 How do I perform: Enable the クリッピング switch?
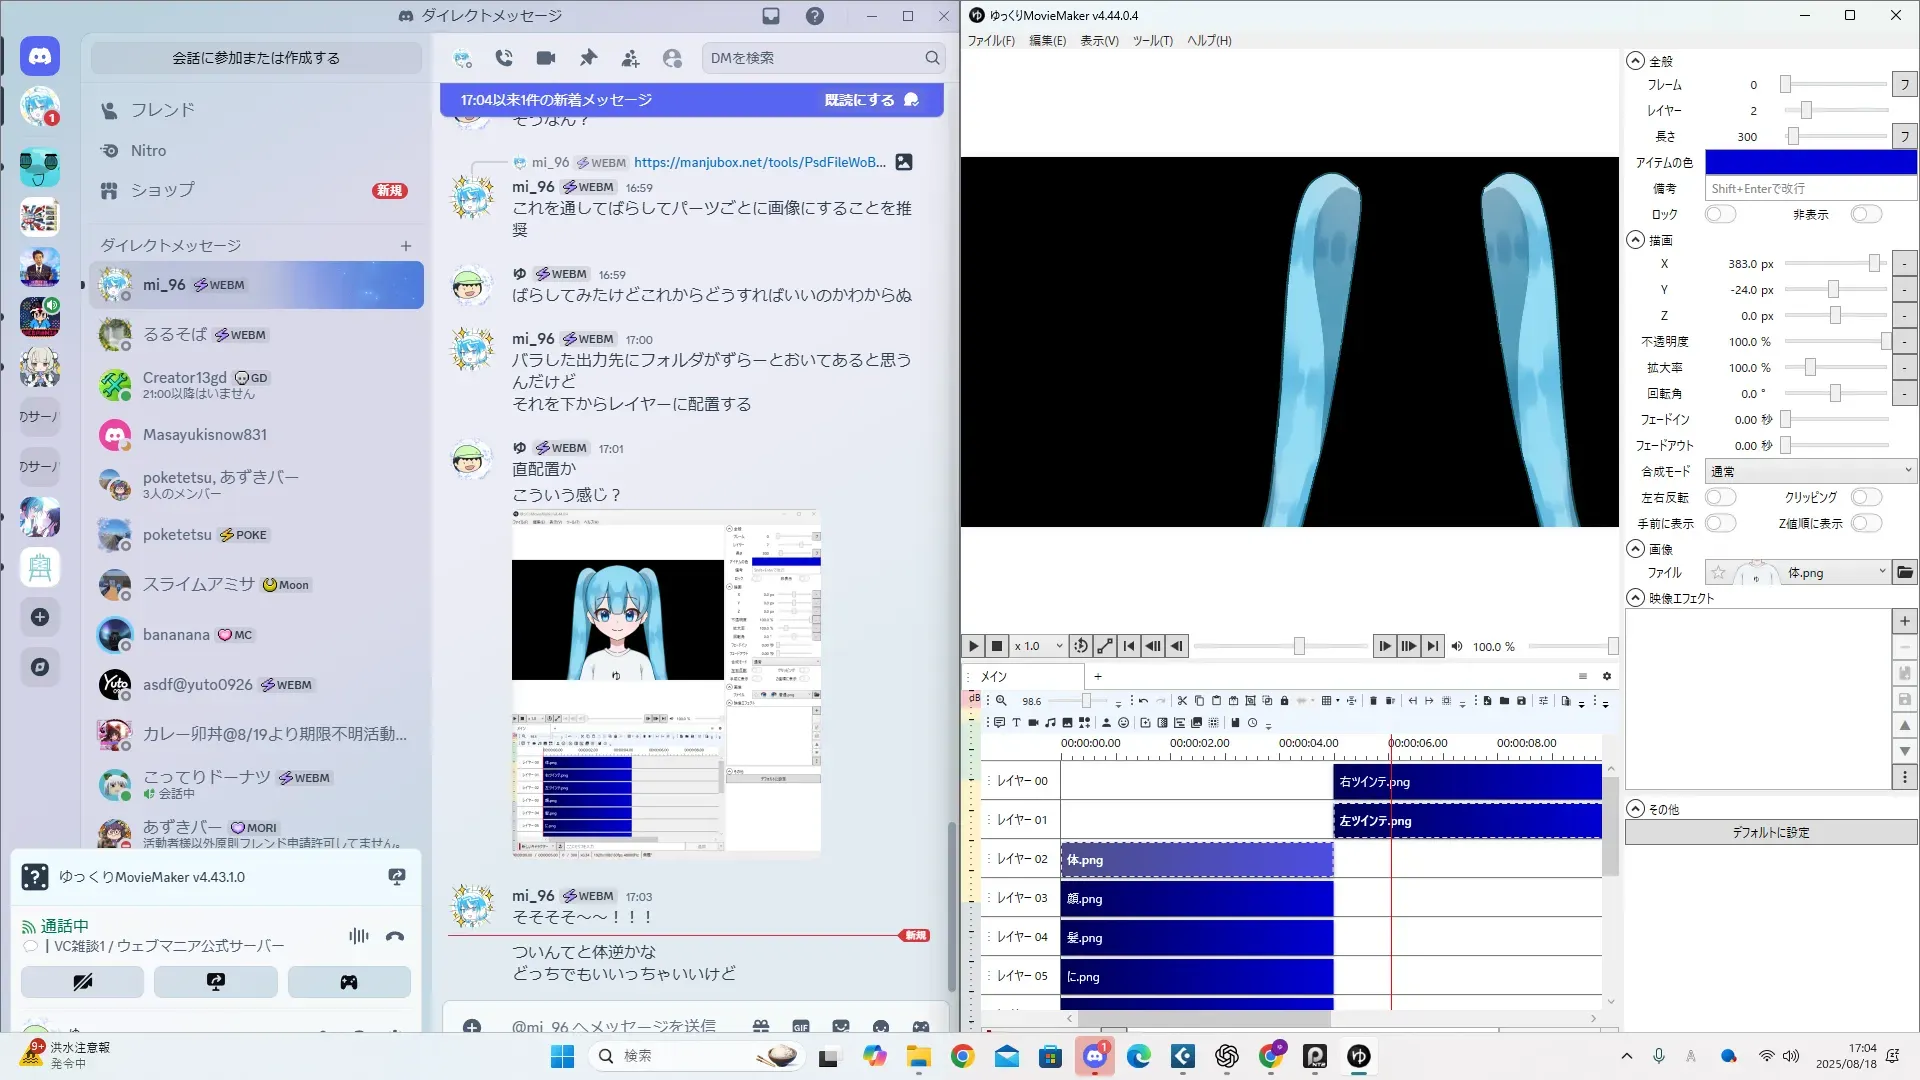coord(1866,497)
